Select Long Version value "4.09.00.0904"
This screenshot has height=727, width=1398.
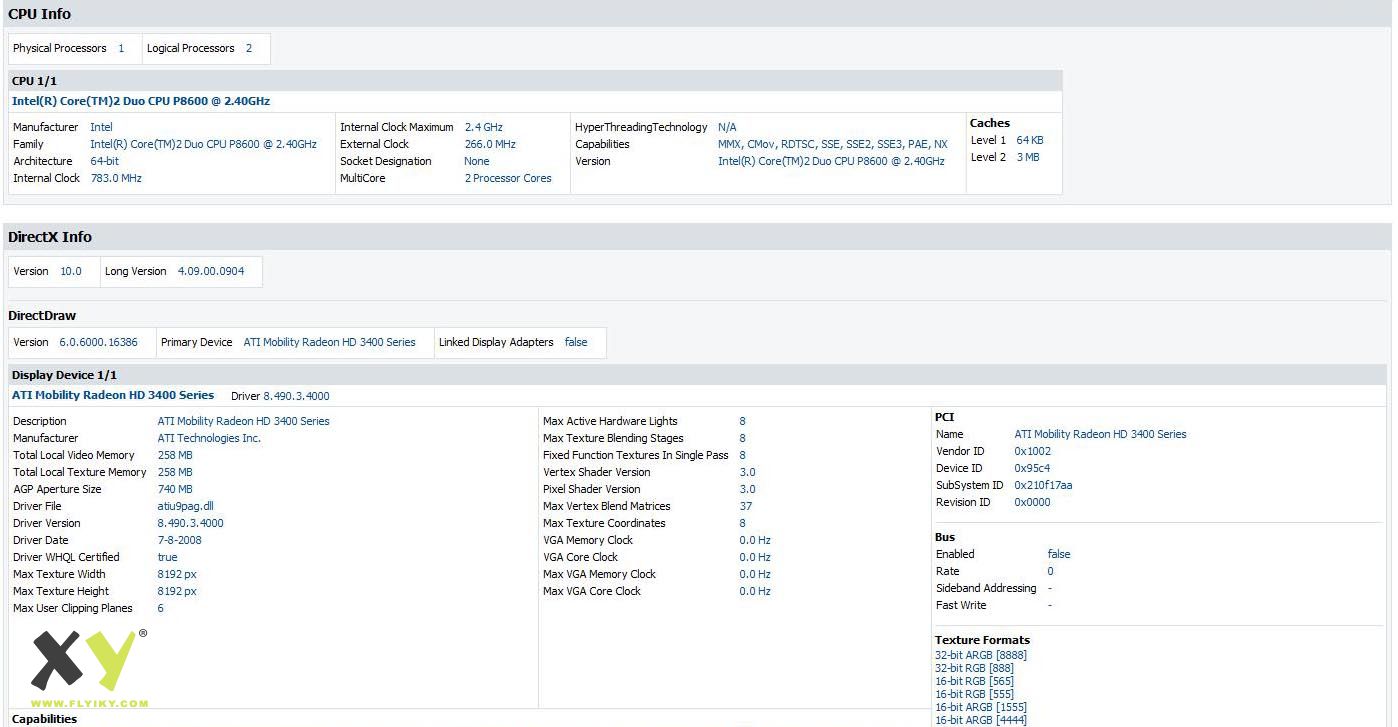point(211,271)
